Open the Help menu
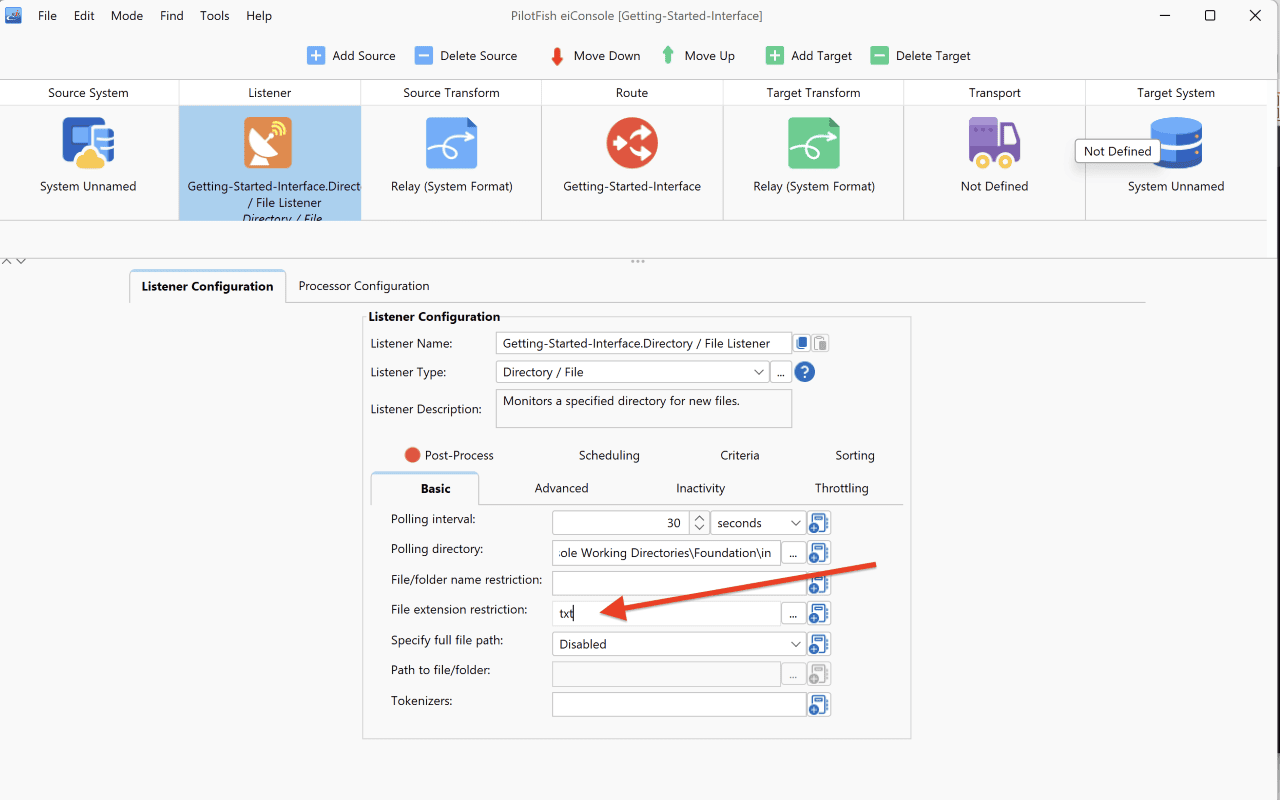The image size is (1280, 800). tap(259, 16)
